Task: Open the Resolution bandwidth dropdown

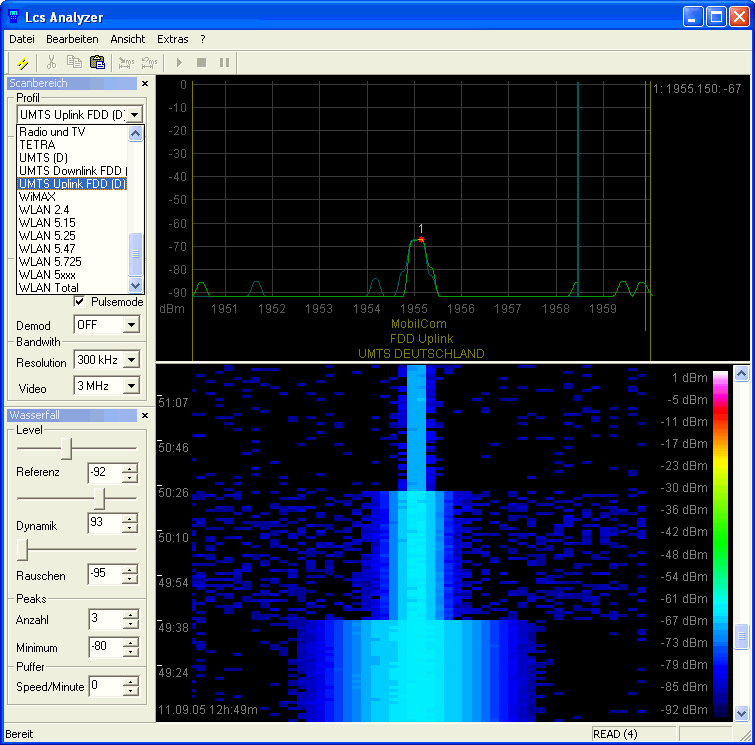Action: 131,360
